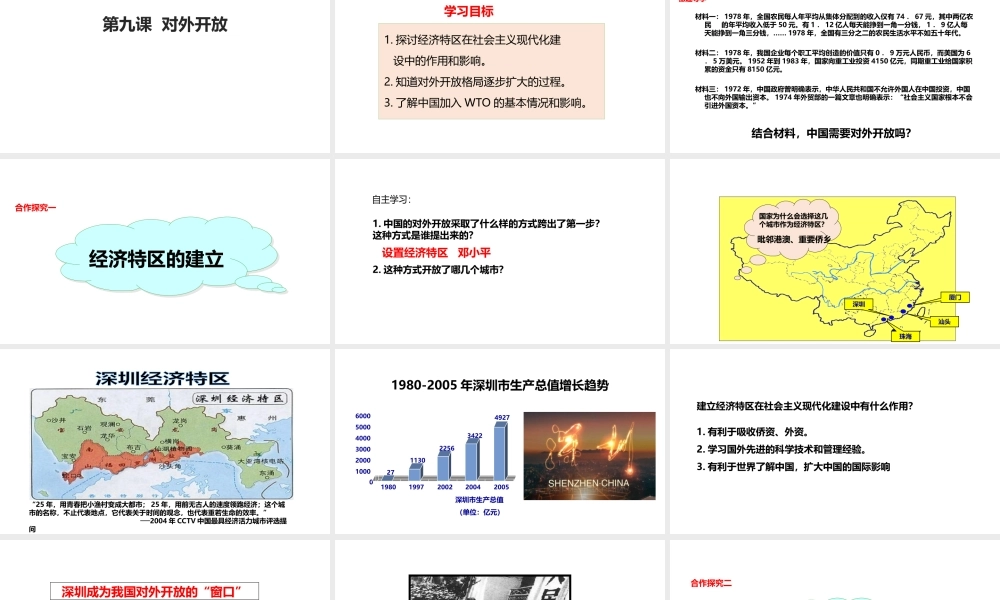
Task: Open the slide with the black-and-white photo
Action: (x=500, y=570)
